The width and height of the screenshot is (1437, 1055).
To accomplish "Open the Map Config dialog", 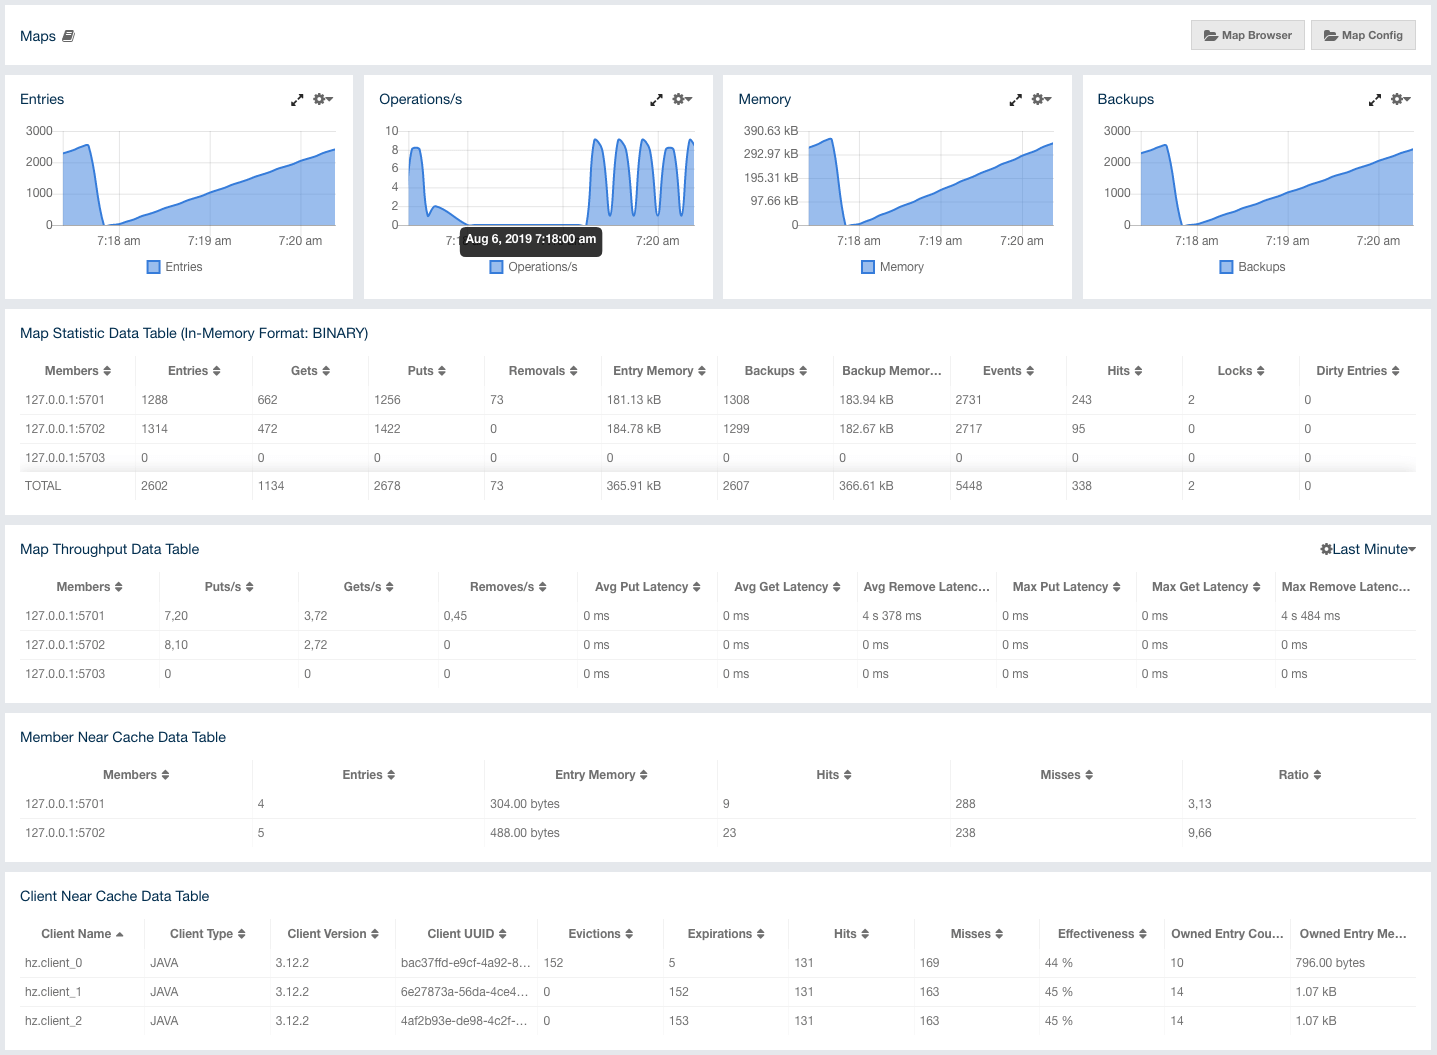I will click(x=1363, y=35).
